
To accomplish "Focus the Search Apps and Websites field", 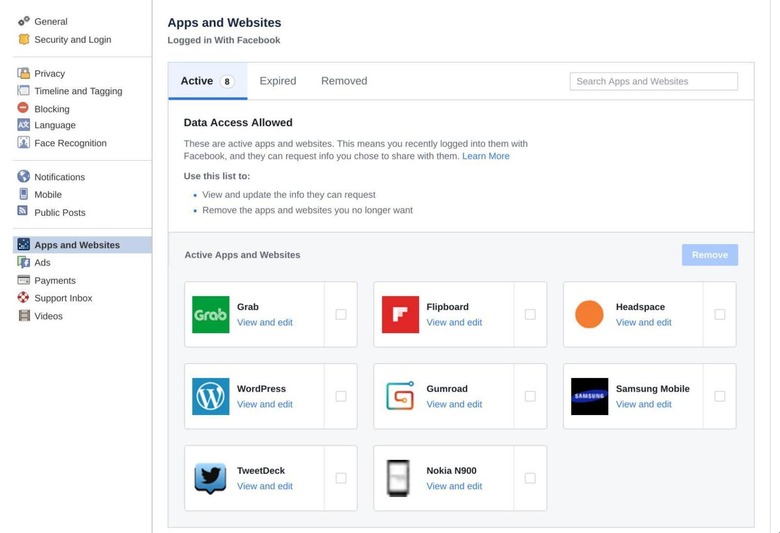I will (x=653, y=81).
